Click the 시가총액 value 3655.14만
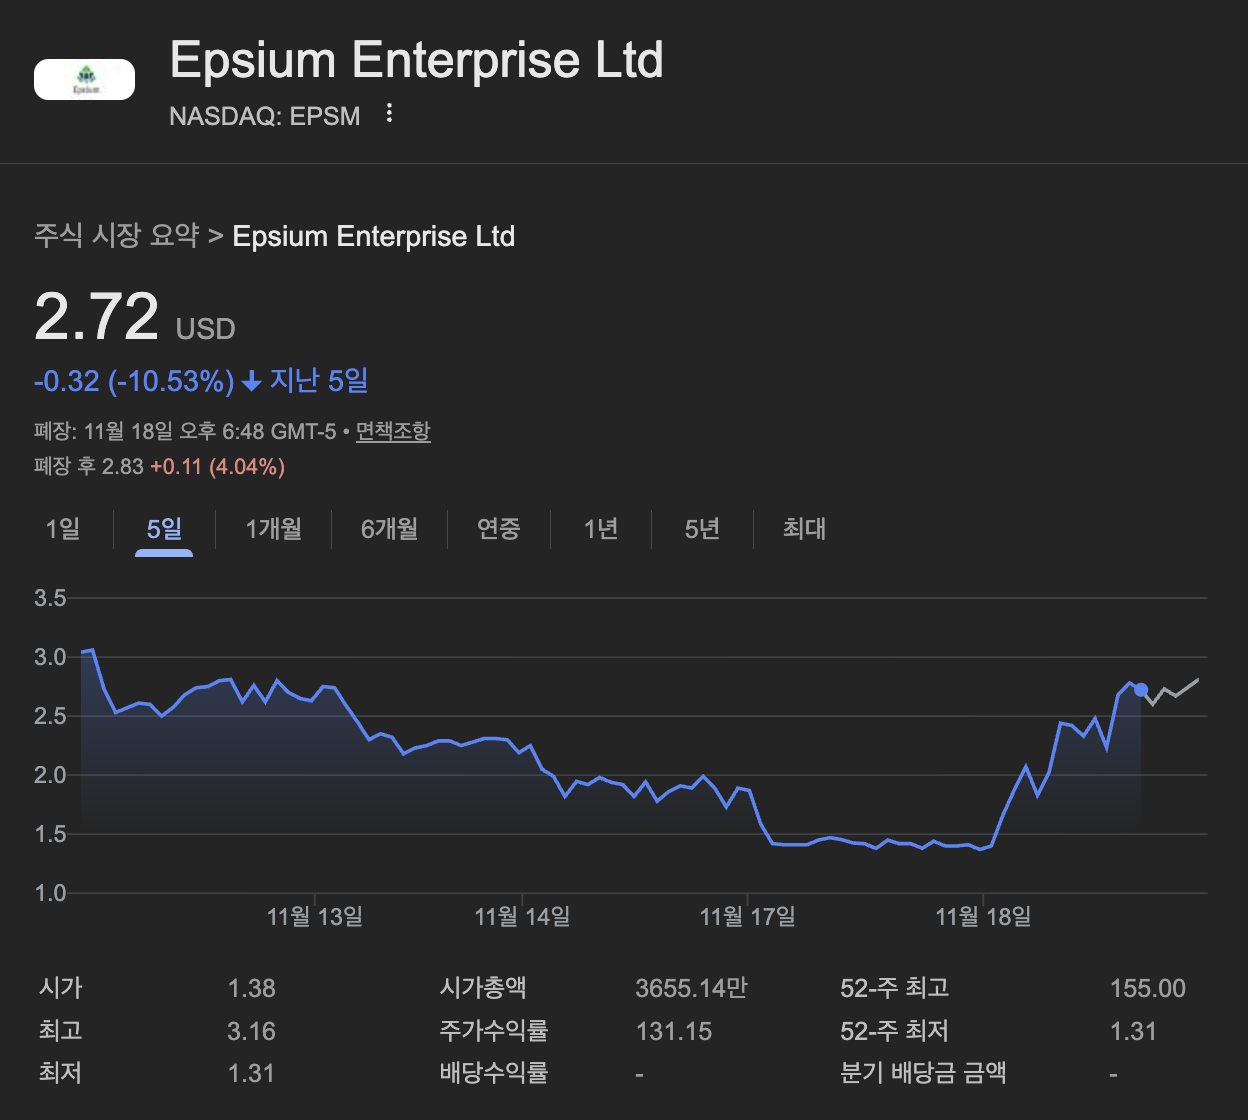 pos(692,989)
